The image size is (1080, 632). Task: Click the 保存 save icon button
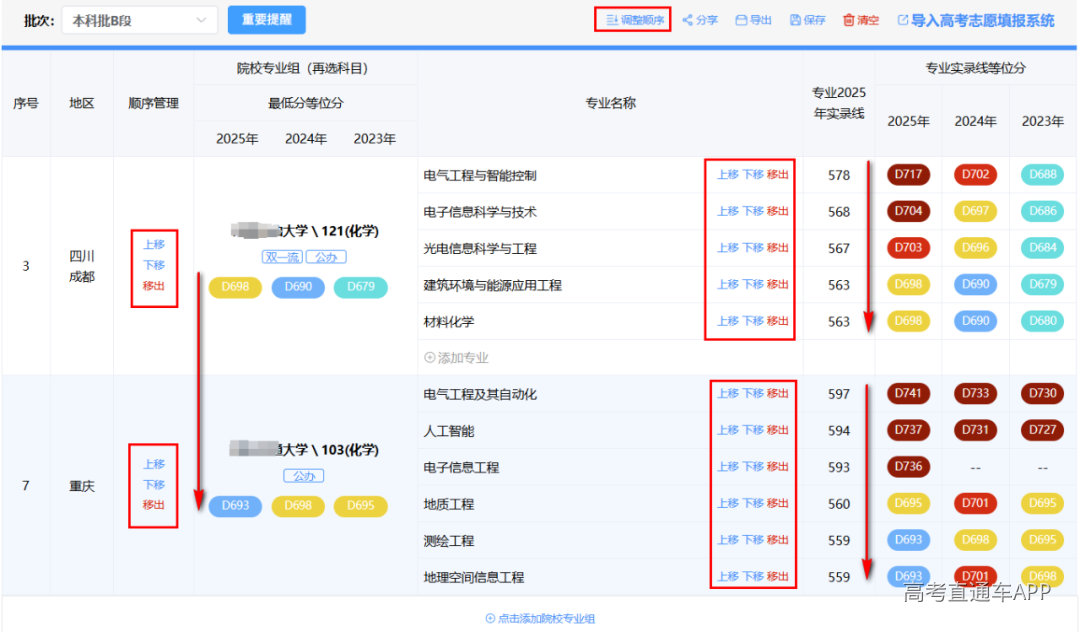pos(807,20)
